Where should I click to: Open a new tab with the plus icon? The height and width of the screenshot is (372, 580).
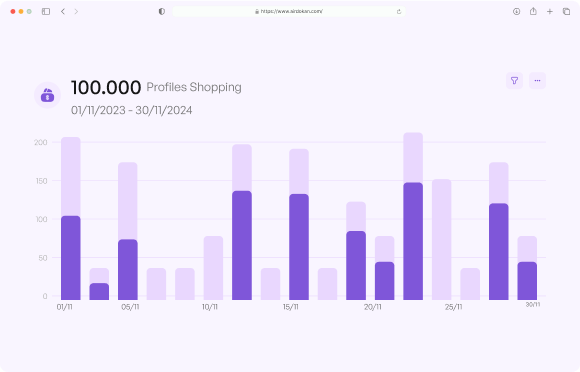tap(550, 11)
